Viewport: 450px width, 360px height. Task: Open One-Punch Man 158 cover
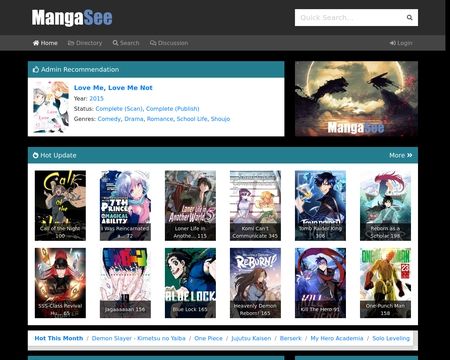click(385, 283)
